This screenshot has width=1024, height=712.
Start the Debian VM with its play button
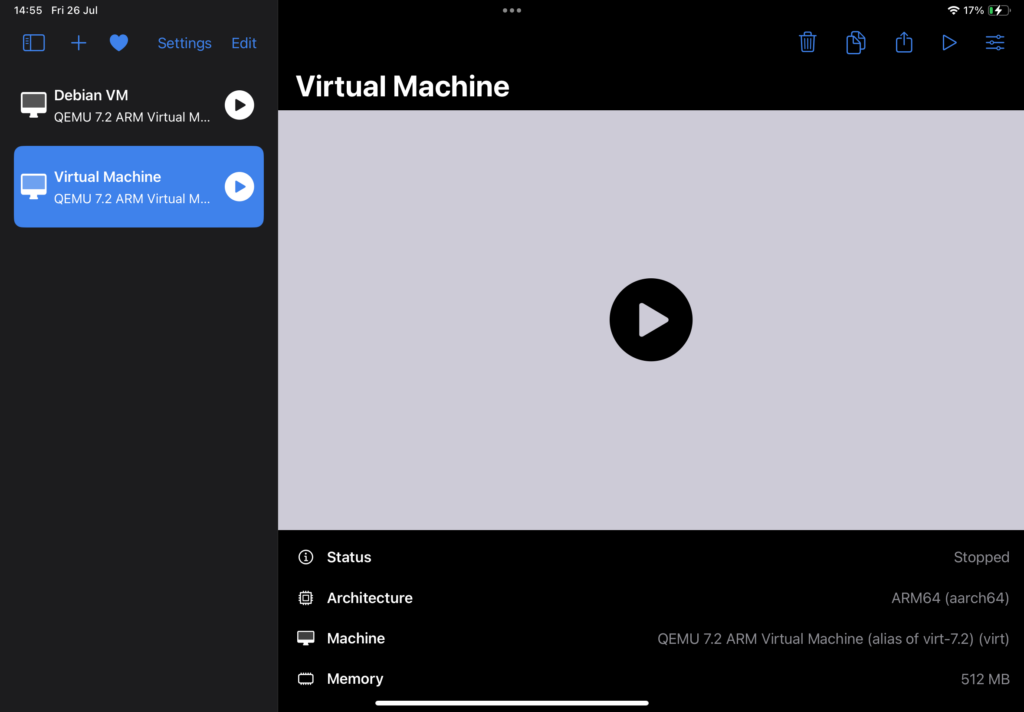coord(239,105)
